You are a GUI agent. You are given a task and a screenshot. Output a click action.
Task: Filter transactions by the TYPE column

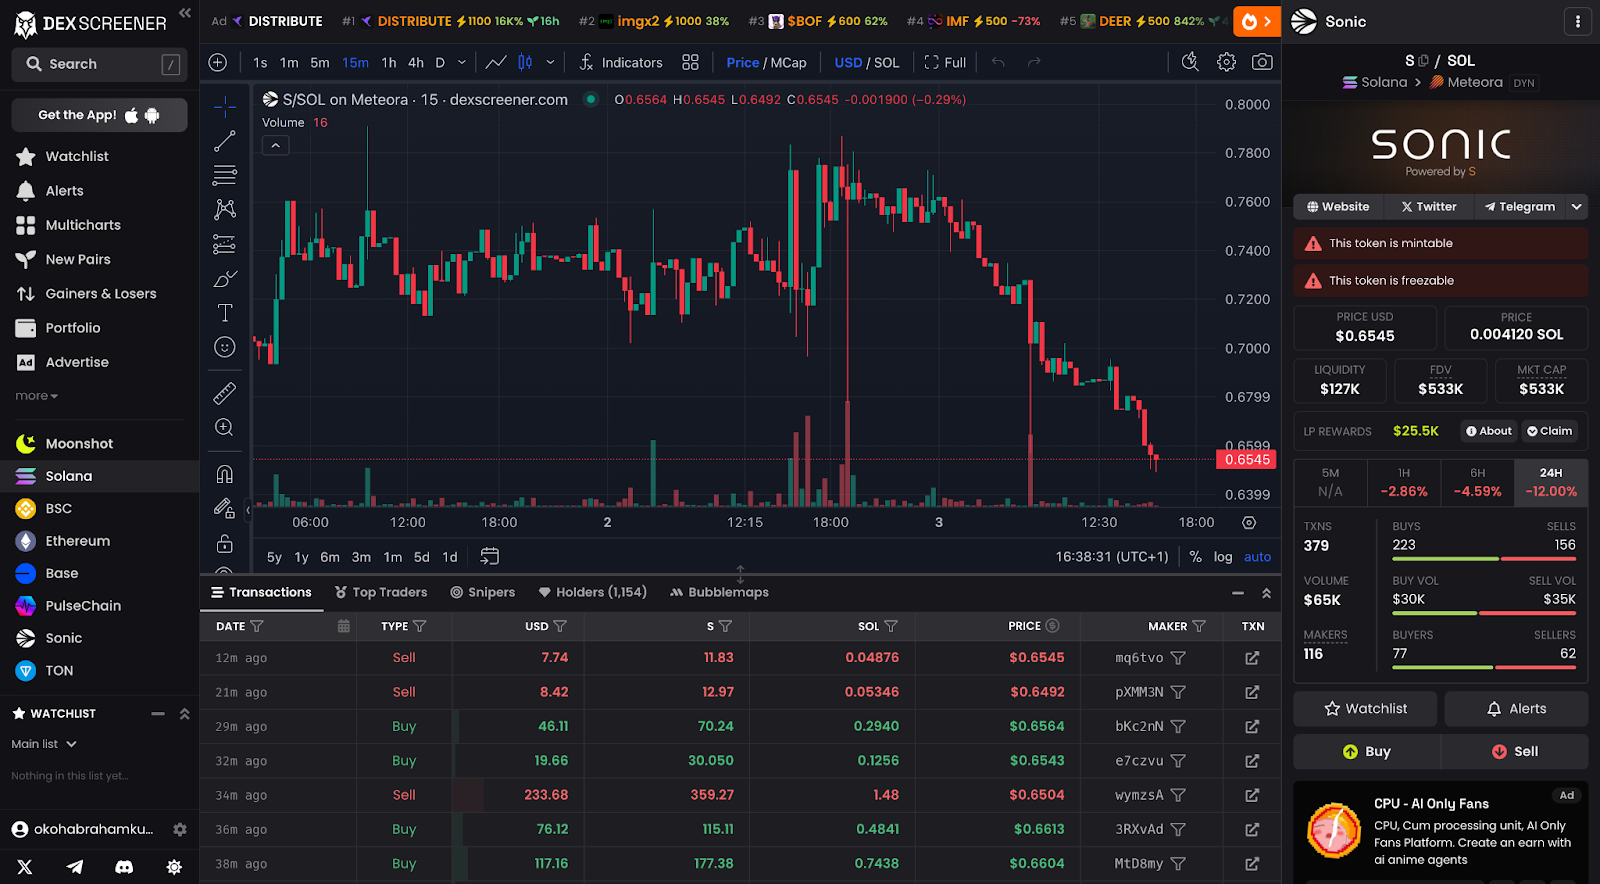point(419,626)
